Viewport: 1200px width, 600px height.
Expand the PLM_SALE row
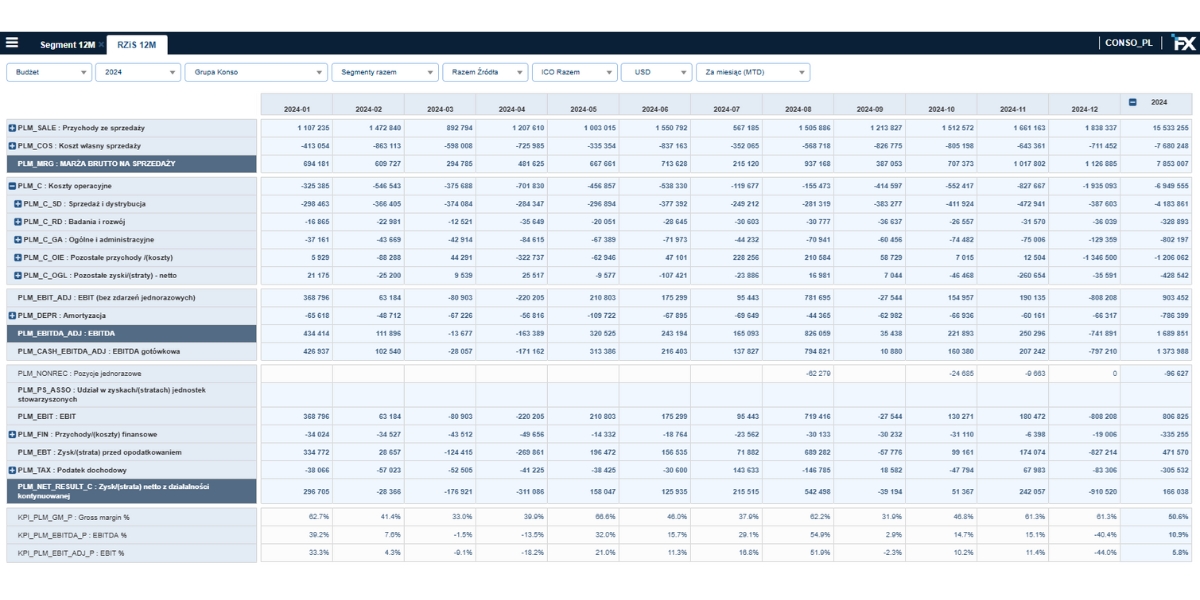[x=12, y=128]
